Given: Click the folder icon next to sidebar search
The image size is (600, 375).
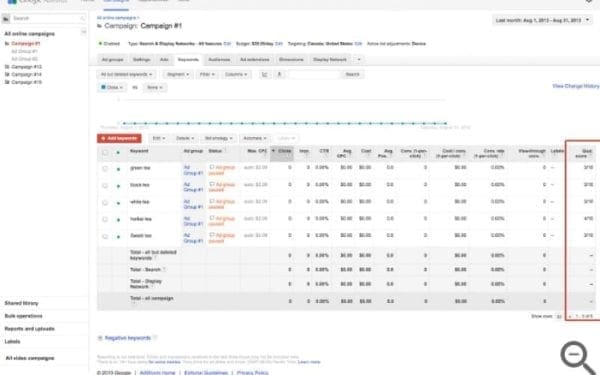Looking at the screenshot, I should [x=6, y=18].
